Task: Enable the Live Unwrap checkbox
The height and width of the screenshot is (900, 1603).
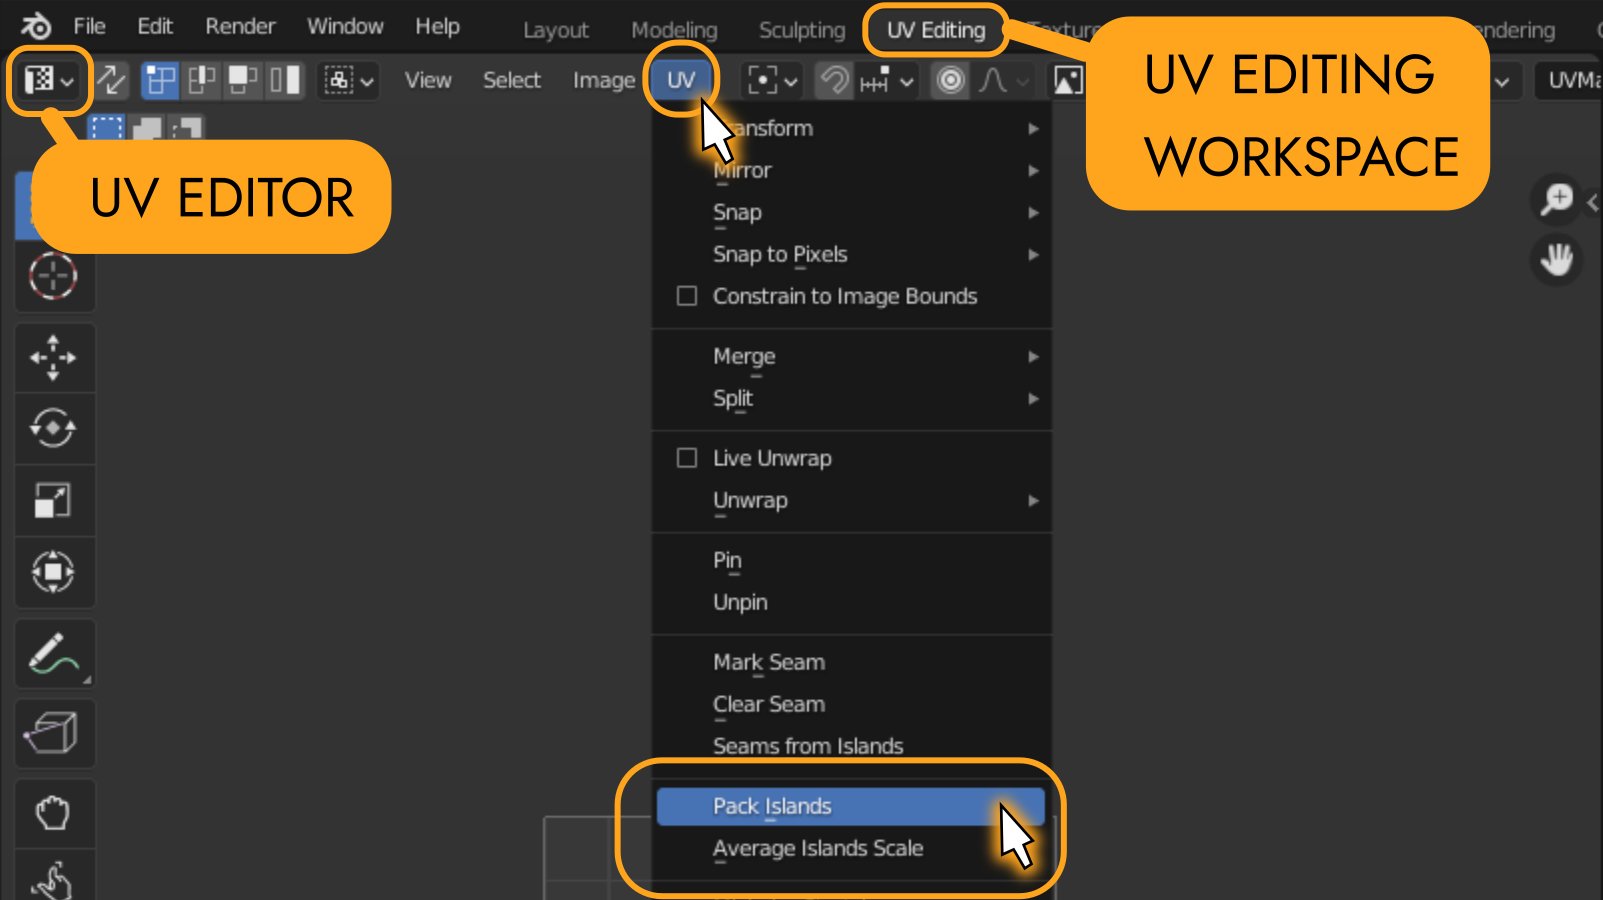Action: (687, 458)
